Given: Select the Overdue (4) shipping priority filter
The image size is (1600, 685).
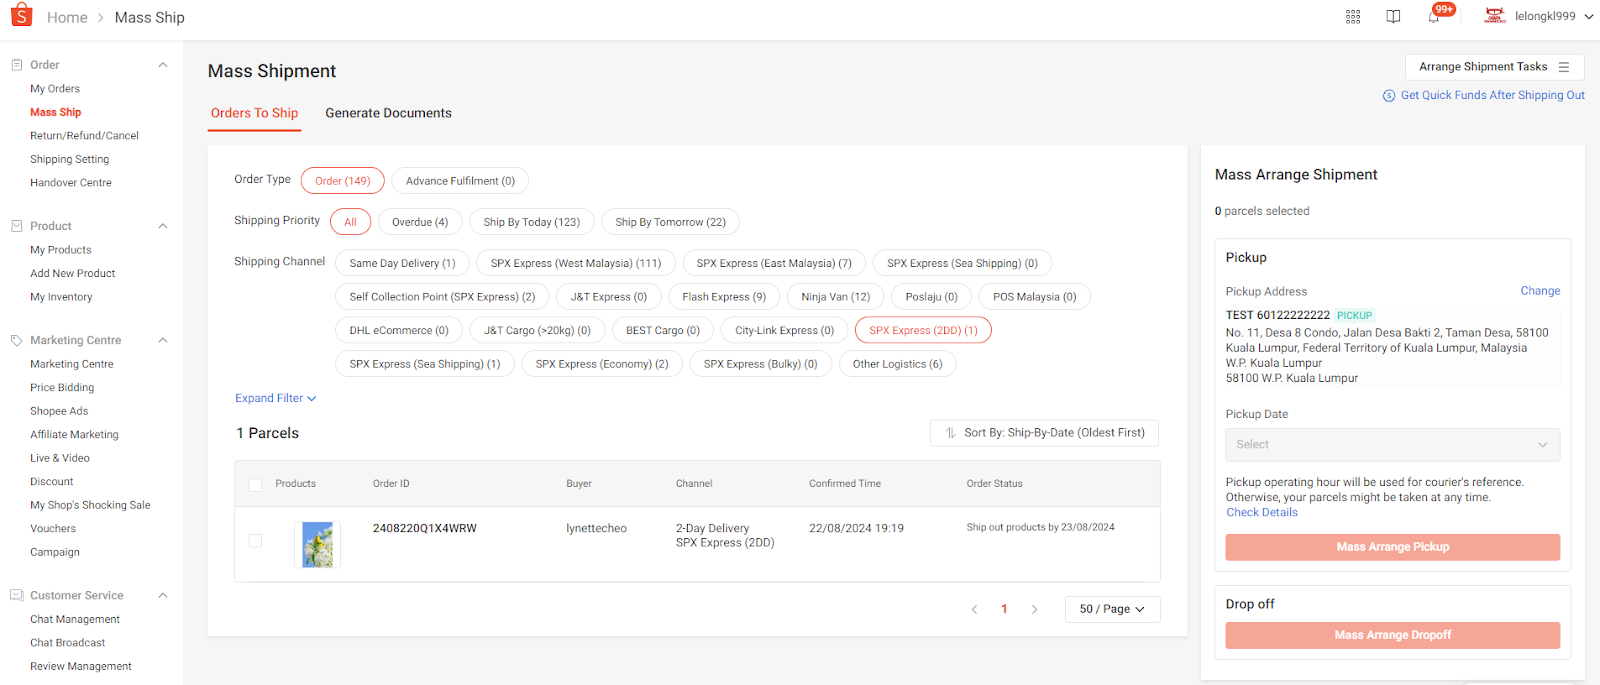Looking at the screenshot, I should click(x=420, y=222).
